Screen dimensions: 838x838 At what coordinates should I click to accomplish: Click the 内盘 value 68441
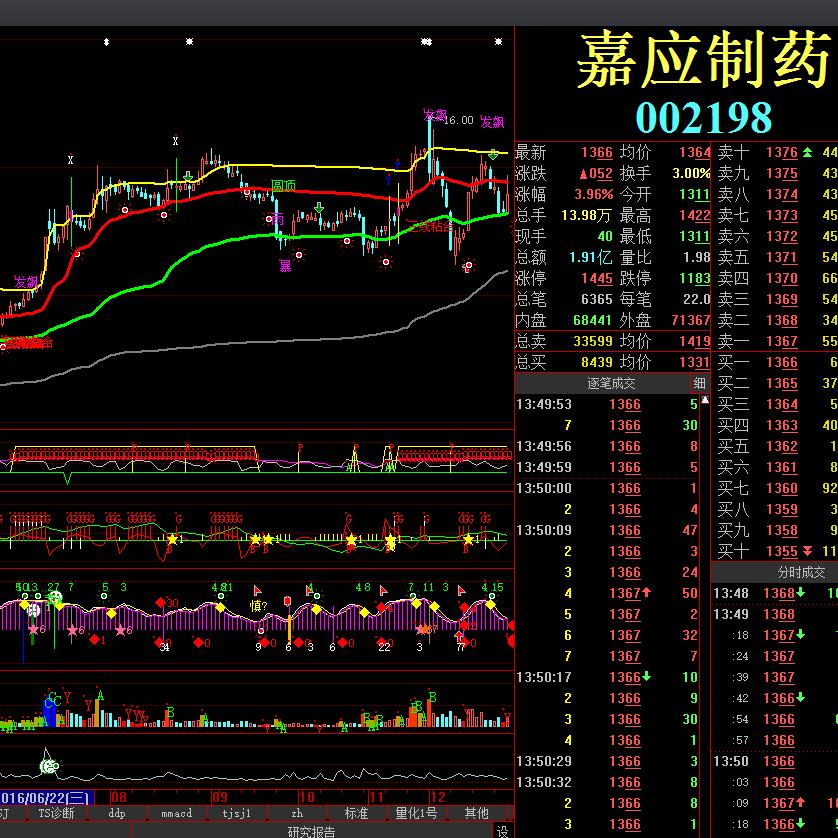pos(592,321)
